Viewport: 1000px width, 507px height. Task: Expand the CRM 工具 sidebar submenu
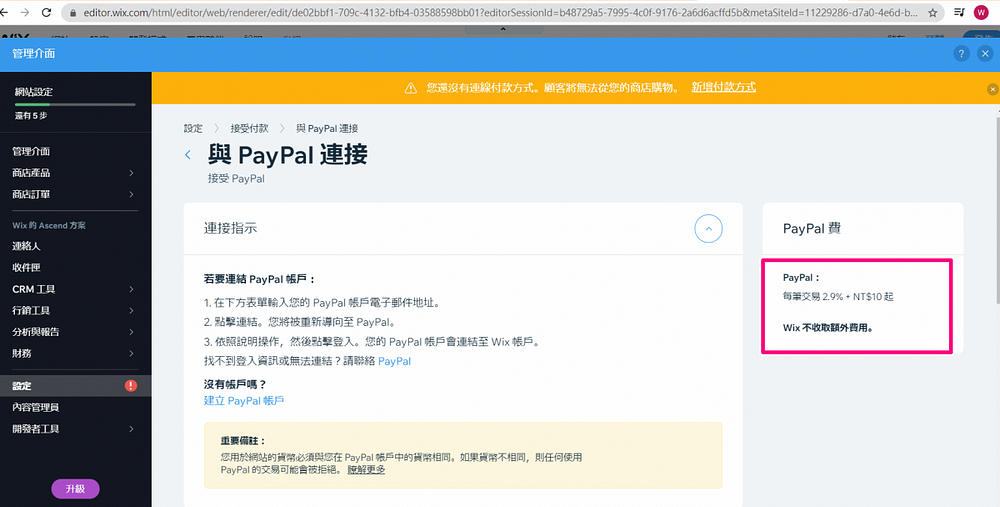coord(131,289)
